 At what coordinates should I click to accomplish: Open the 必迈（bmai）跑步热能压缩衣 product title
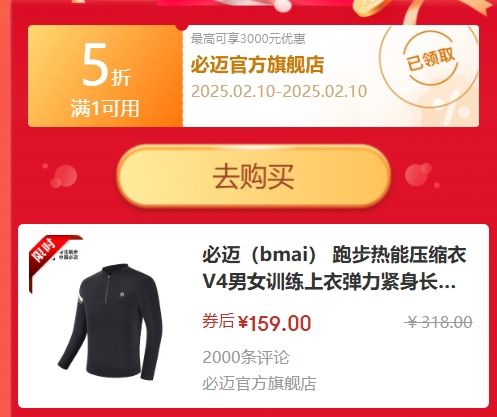[334, 269]
